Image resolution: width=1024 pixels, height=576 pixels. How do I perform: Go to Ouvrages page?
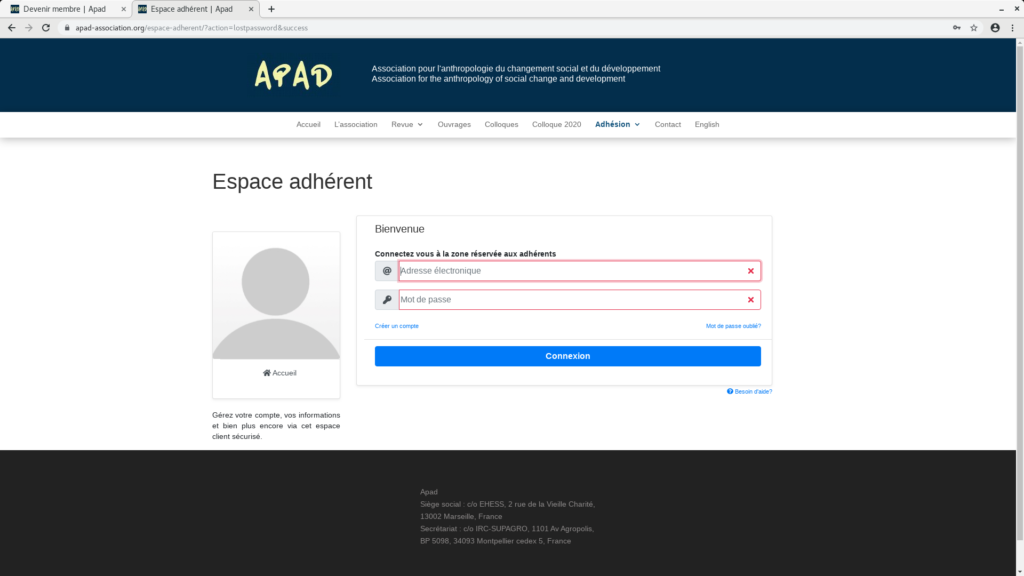tap(454, 125)
